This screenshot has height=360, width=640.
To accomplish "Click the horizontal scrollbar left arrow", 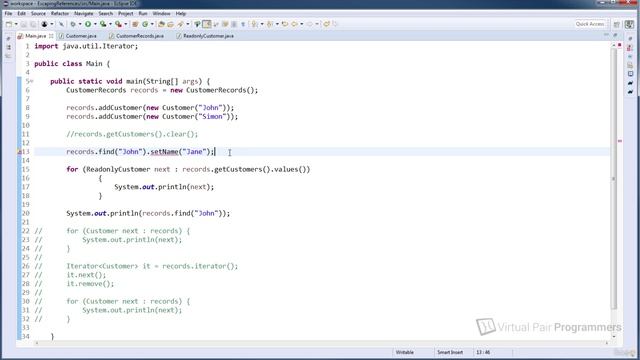I will [x=37, y=343].
